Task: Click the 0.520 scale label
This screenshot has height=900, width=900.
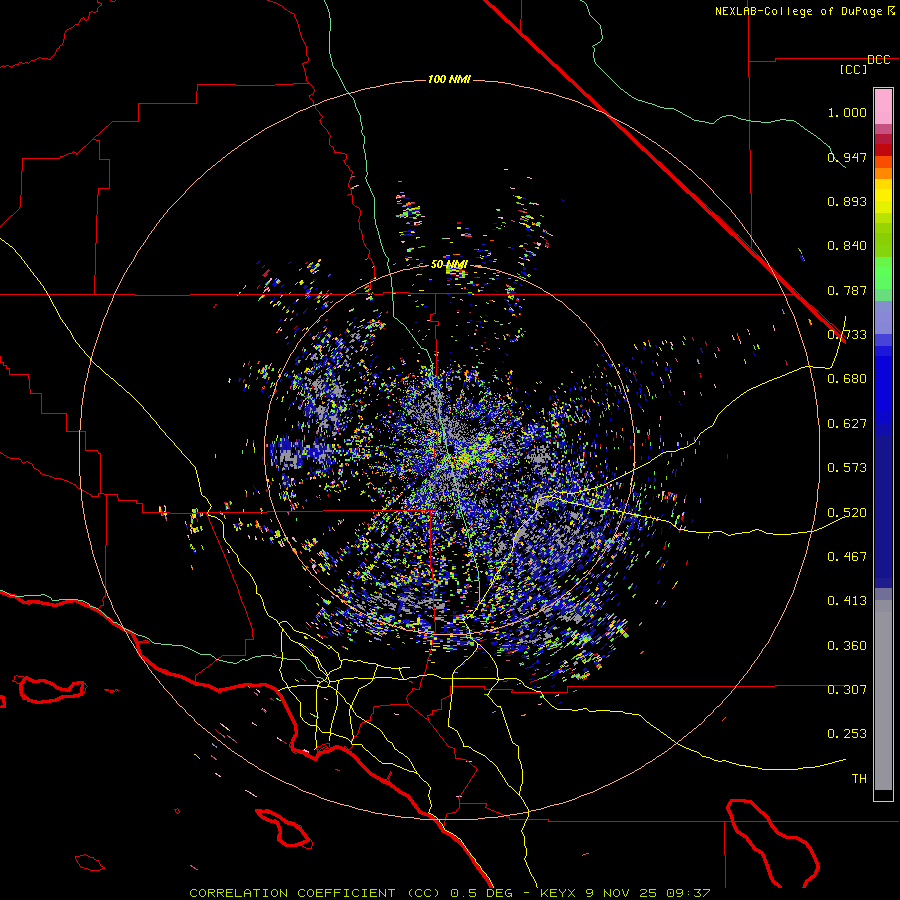Action: point(847,513)
